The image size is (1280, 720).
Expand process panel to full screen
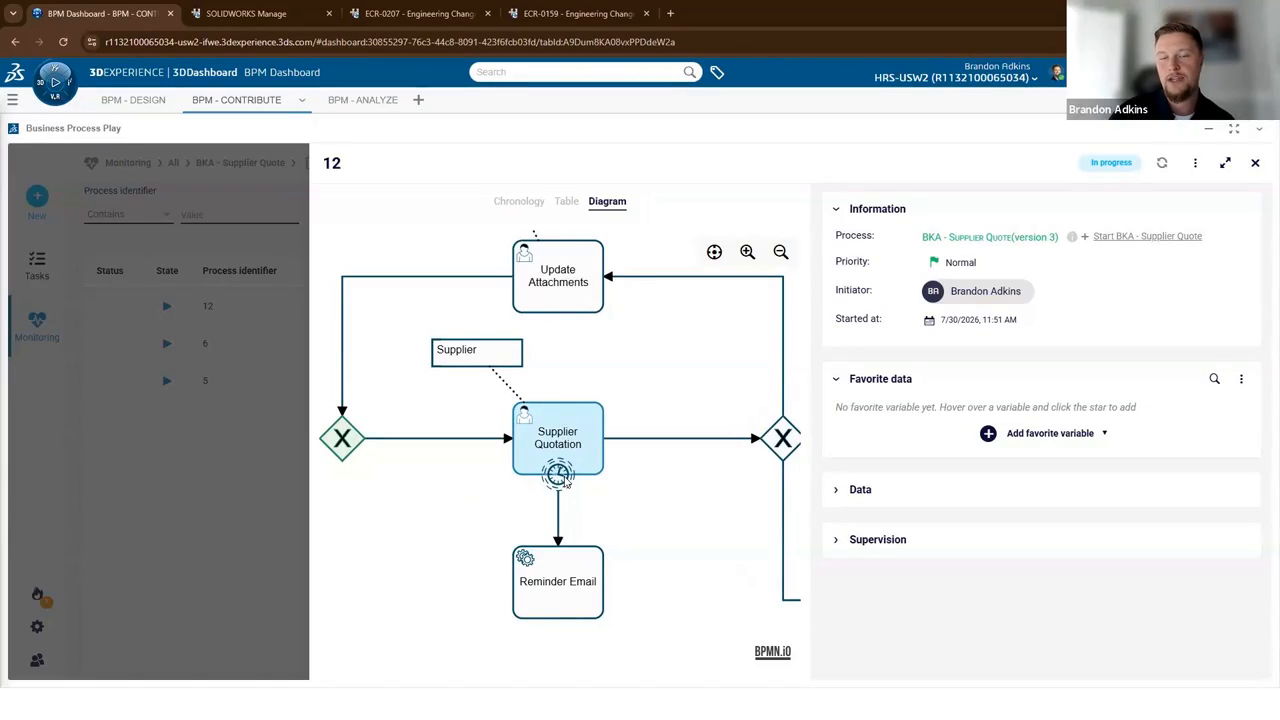point(1225,163)
